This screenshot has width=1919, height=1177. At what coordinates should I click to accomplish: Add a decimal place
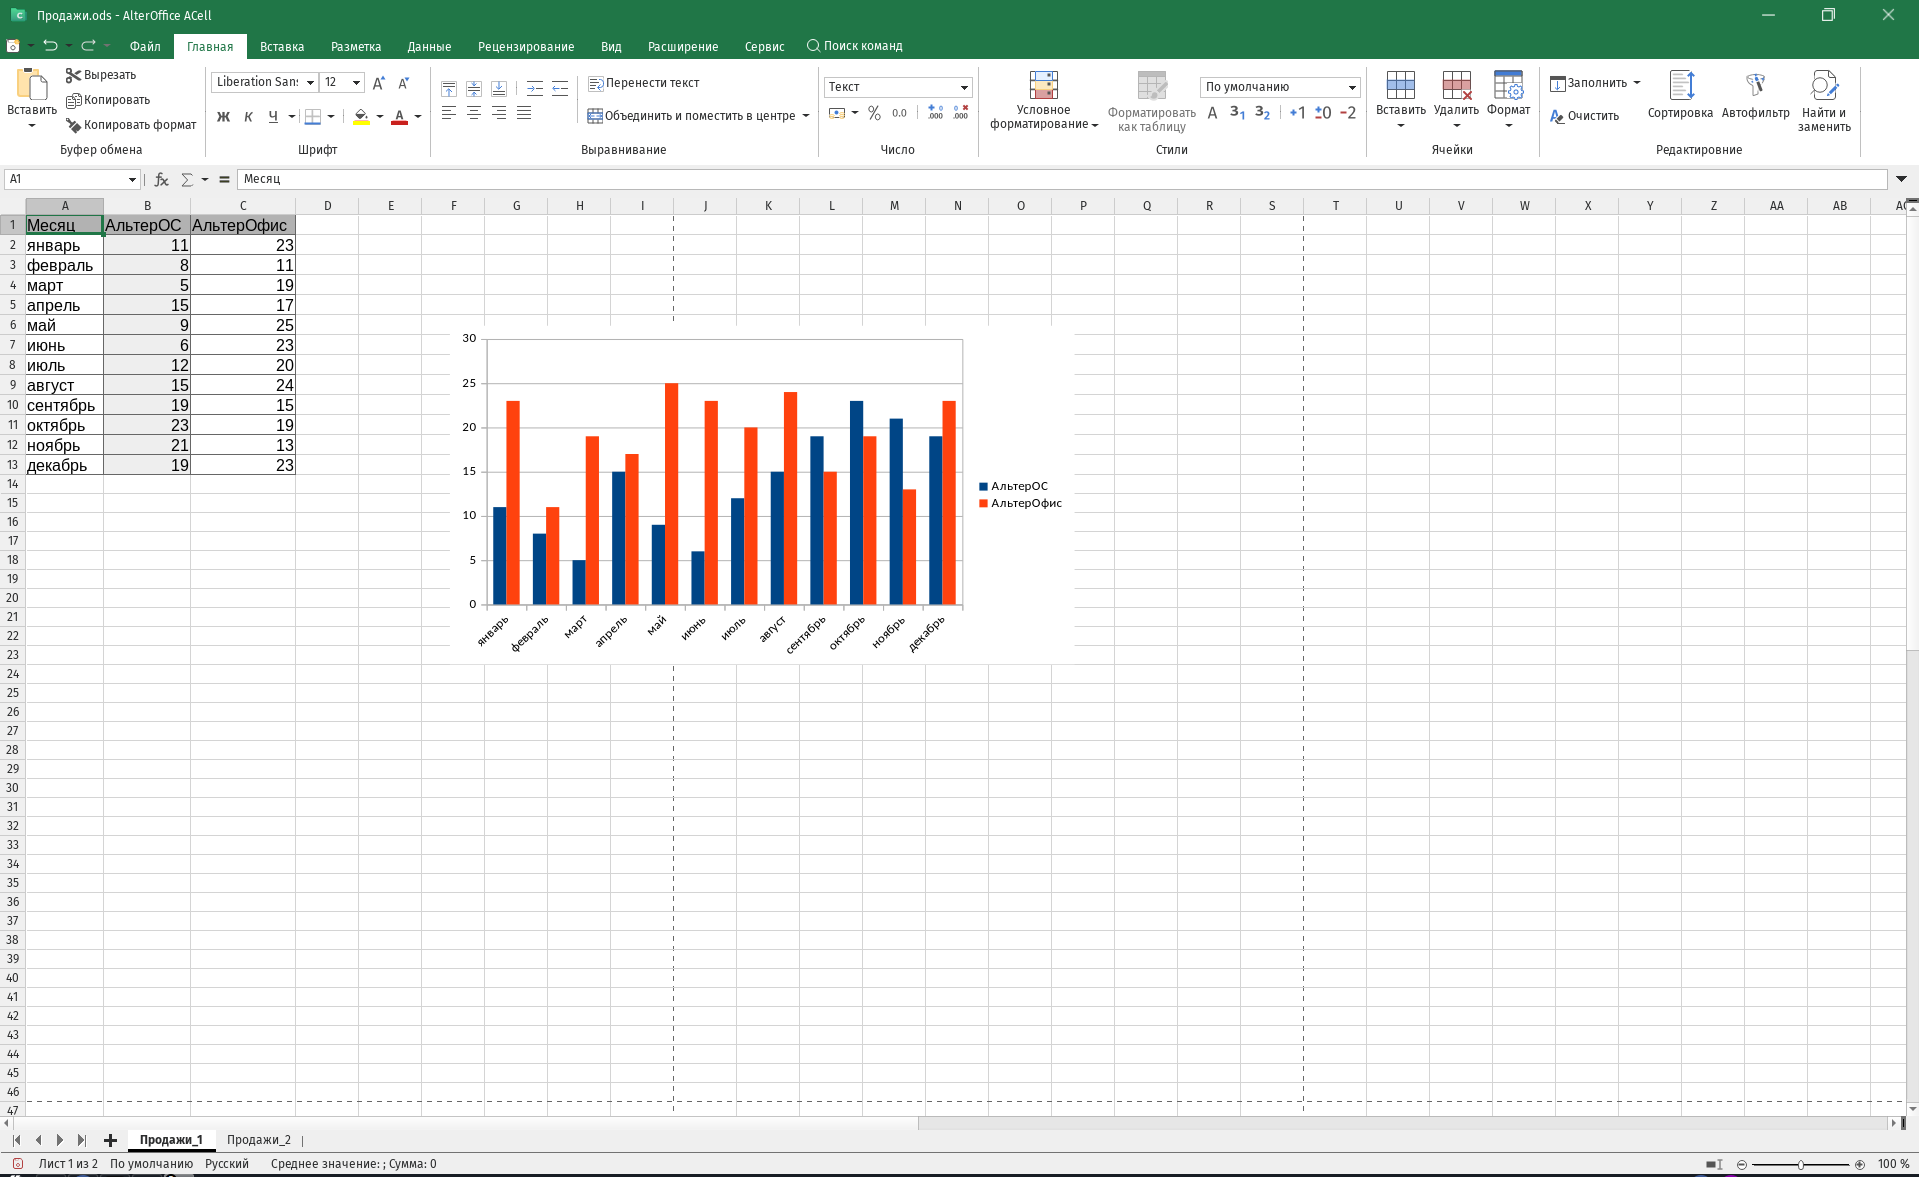[935, 113]
